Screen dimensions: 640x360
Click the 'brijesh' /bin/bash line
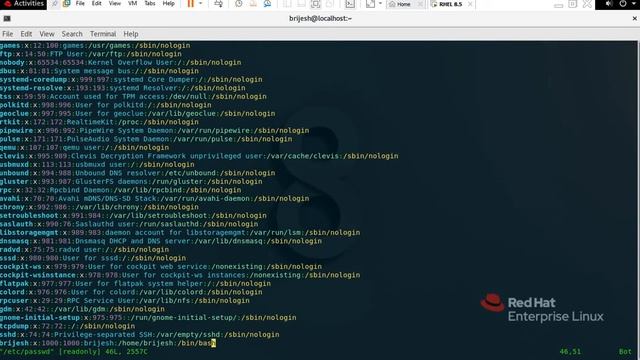tap(108, 343)
